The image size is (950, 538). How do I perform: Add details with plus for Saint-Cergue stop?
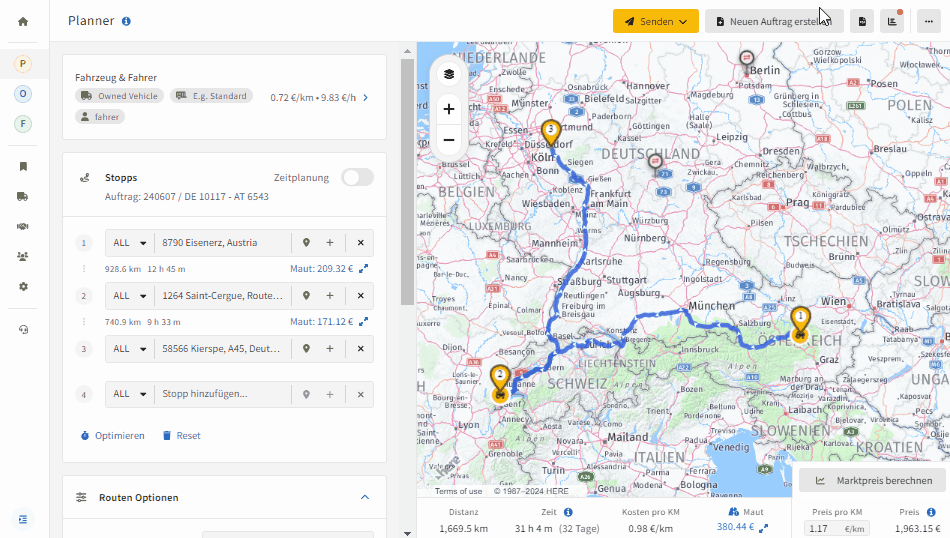pyautogui.click(x=330, y=296)
